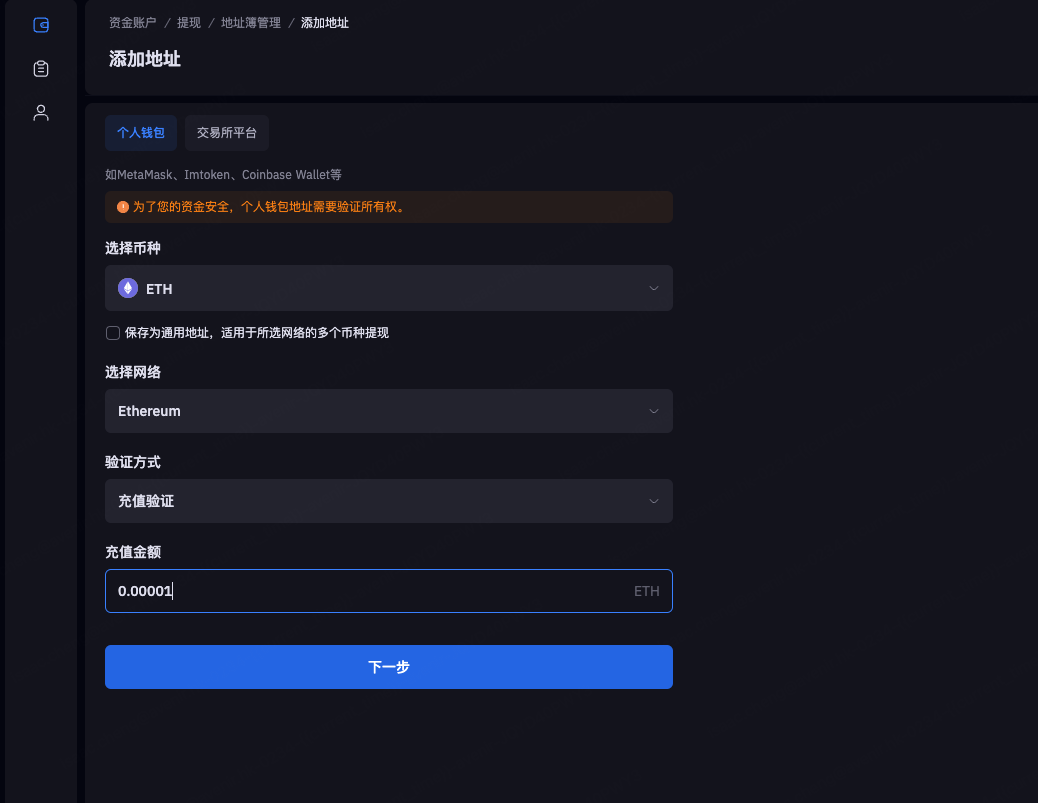1038x803 pixels.
Task: Open 地址簿管理 breadcrumb link
Action: tap(251, 22)
